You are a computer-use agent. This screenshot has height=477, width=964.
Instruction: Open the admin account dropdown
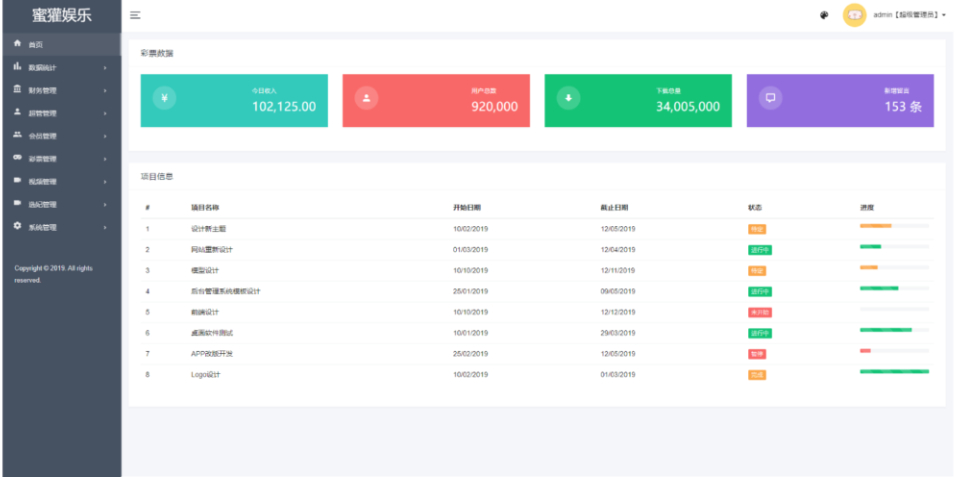tap(909, 15)
